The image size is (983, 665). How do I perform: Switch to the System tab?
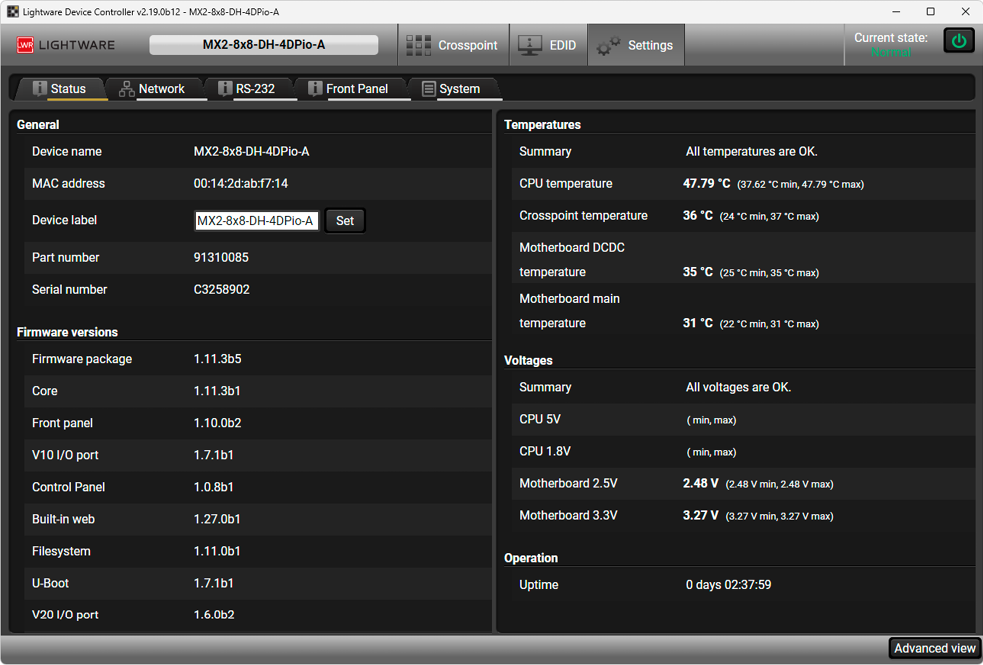point(459,89)
